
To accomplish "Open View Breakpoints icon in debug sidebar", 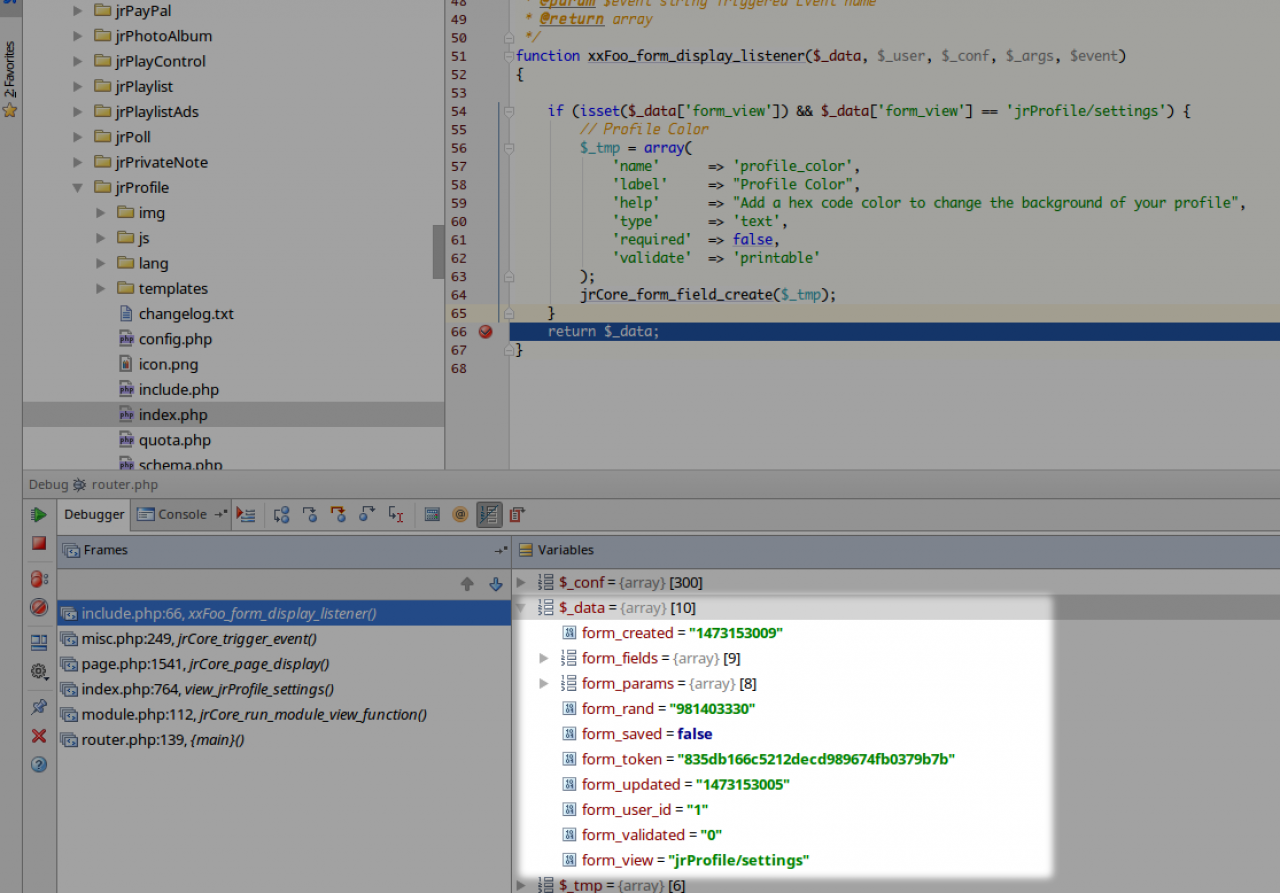I will tap(39, 579).
